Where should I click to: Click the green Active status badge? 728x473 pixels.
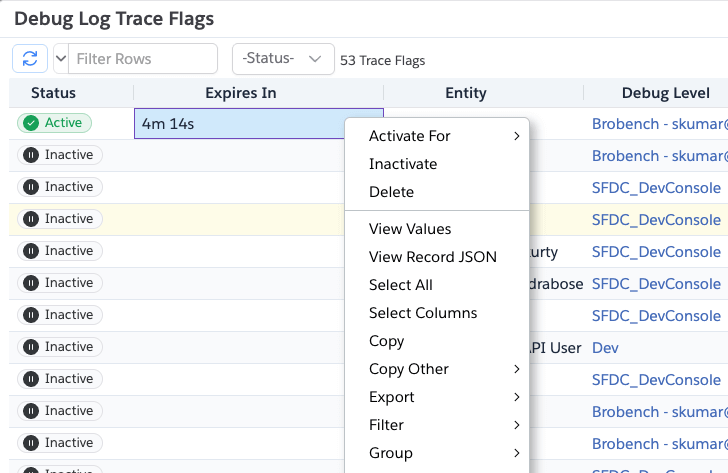point(55,123)
